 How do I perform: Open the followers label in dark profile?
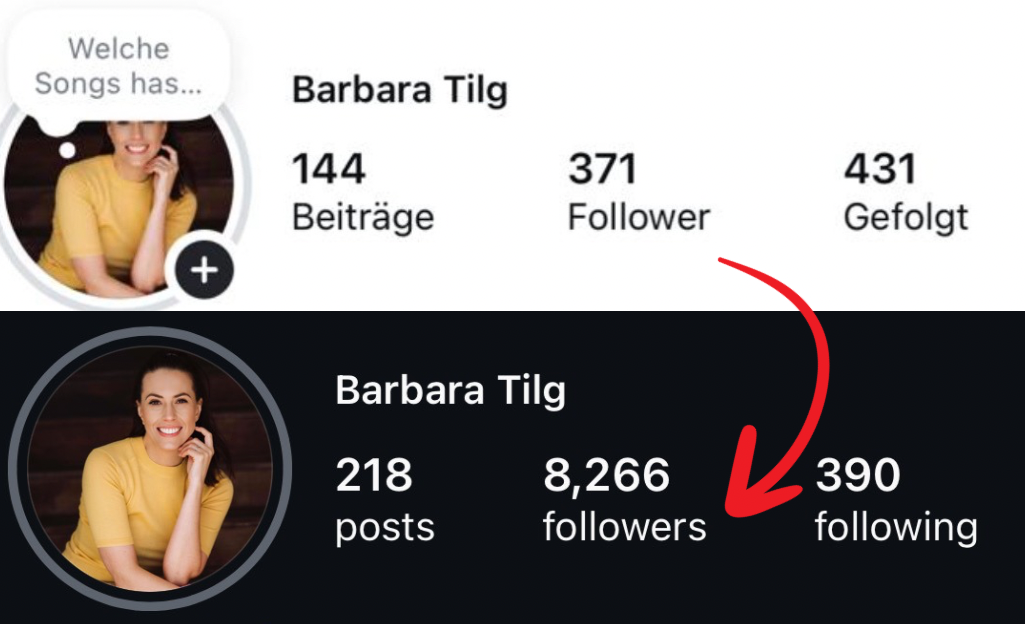point(625,527)
